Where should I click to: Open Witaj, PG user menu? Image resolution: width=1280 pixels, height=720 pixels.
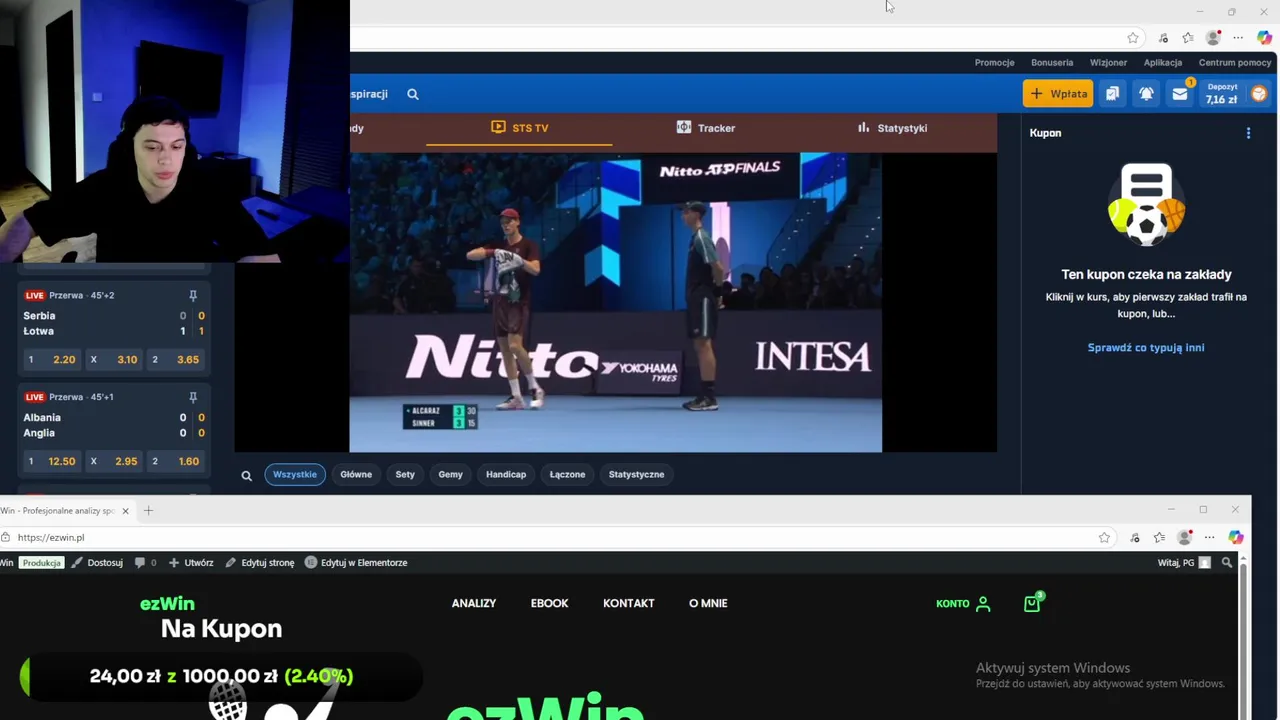(x=1184, y=563)
